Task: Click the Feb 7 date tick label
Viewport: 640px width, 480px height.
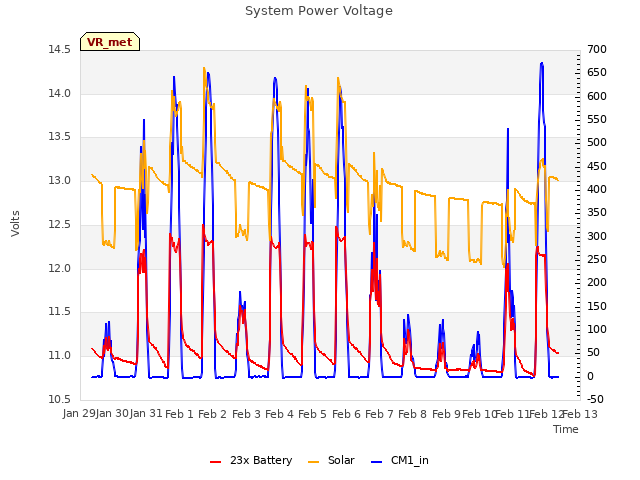Action: 379,414
